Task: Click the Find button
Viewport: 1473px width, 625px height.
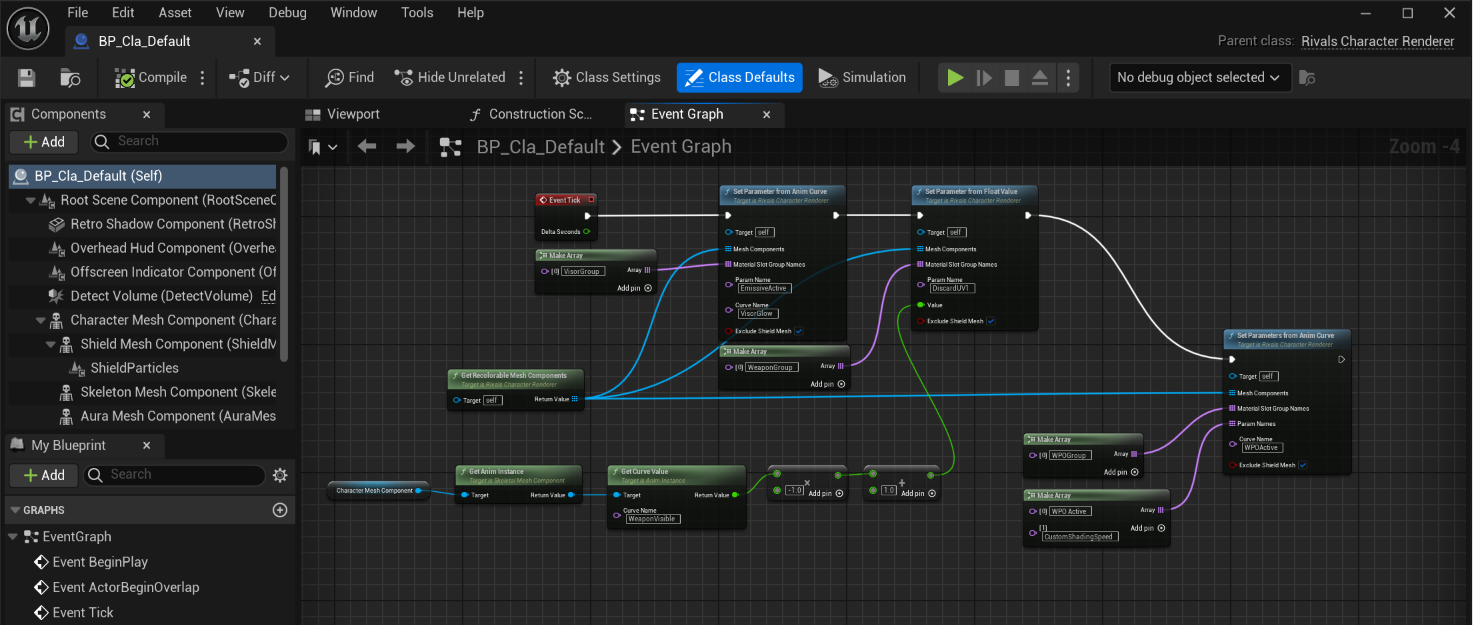Action: pos(350,77)
